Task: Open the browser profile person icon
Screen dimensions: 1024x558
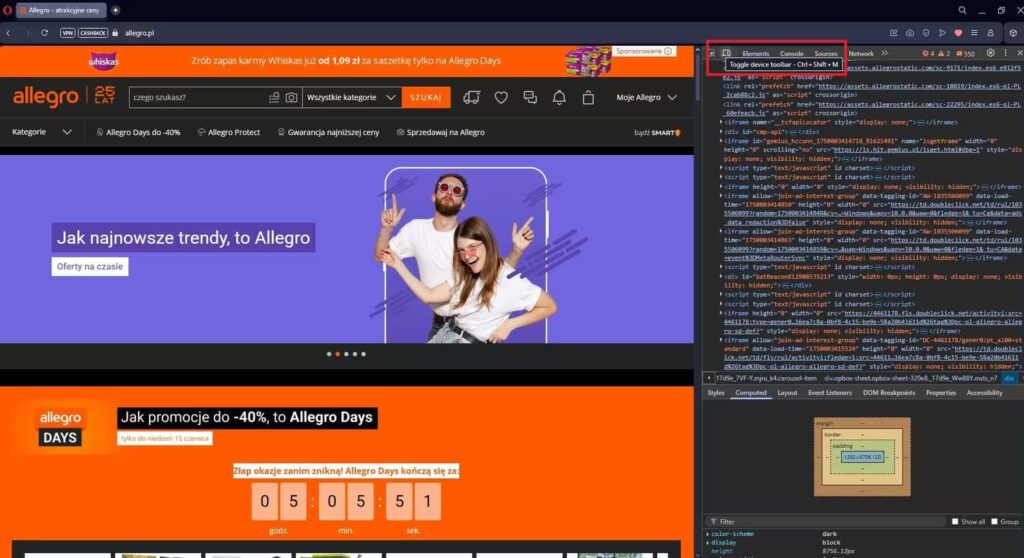Action: [x=991, y=33]
